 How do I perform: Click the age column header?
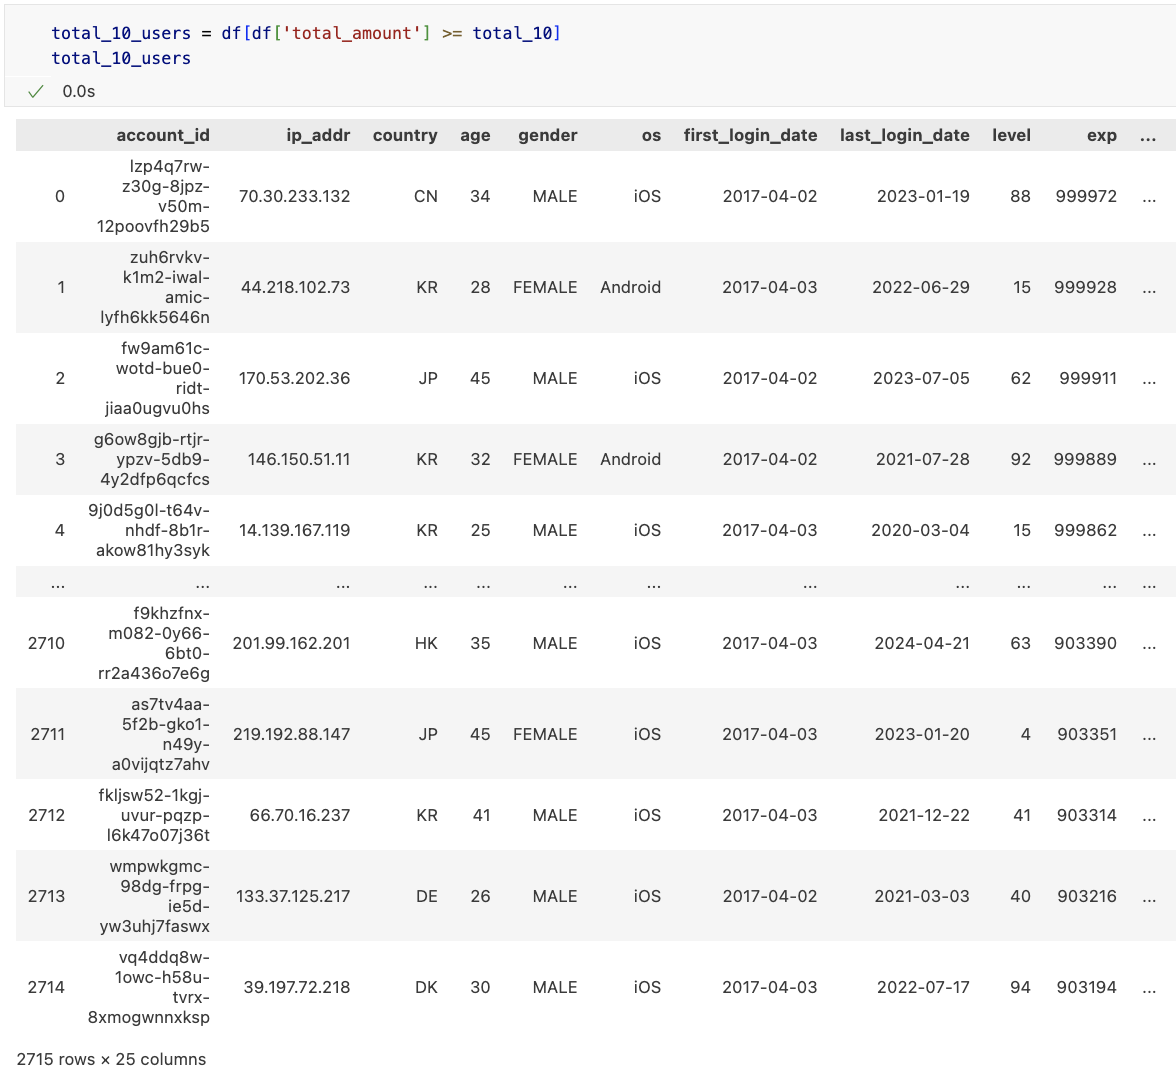476,136
